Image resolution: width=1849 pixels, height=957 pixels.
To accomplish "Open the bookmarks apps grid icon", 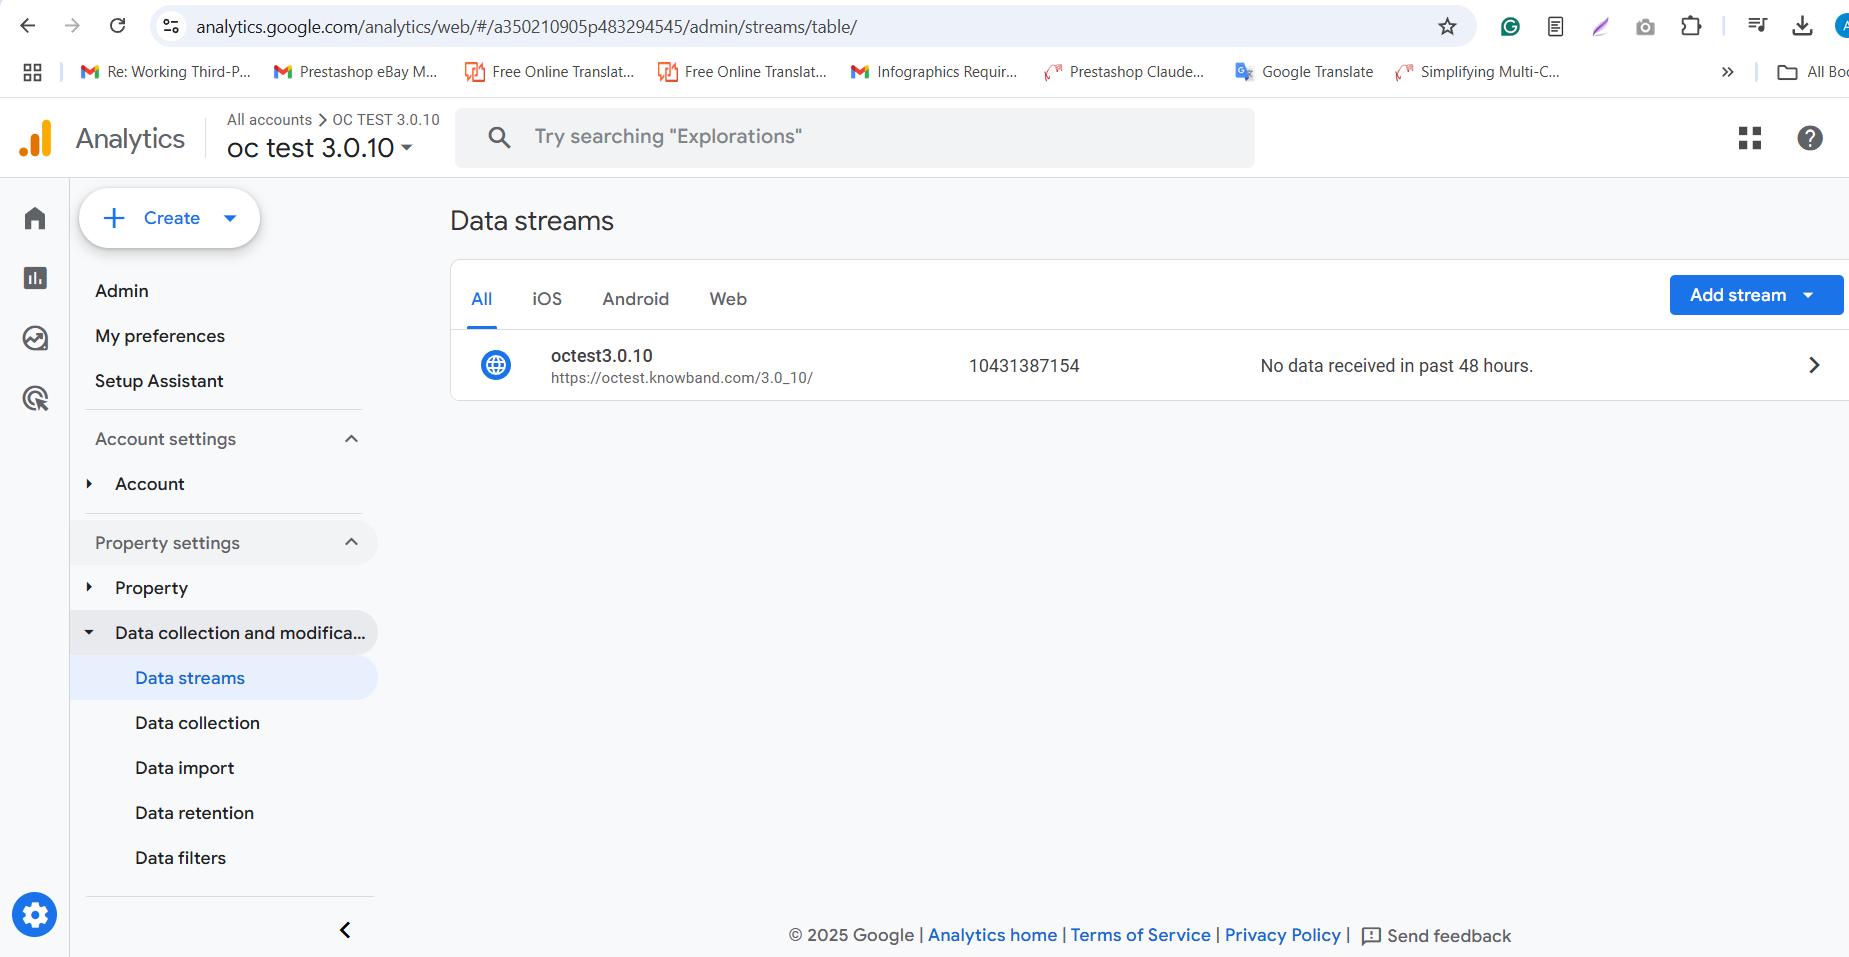I will point(32,72).
